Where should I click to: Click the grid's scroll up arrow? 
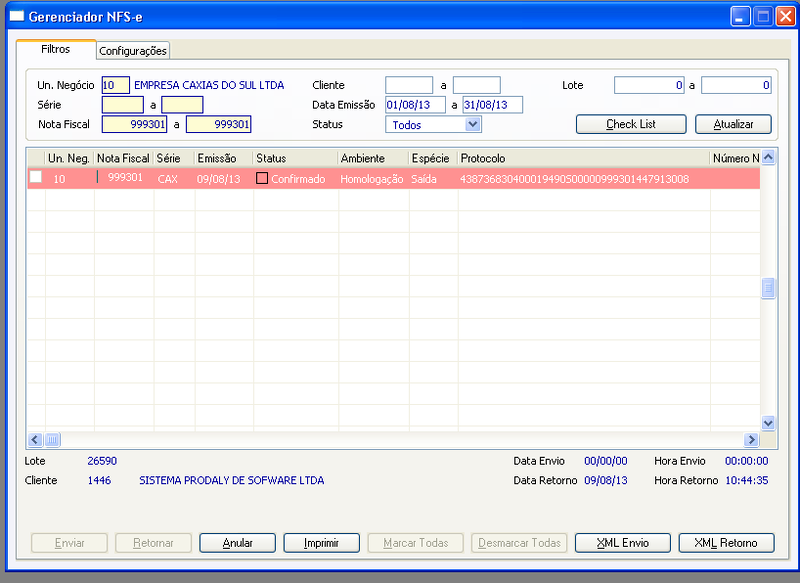point(768,157)
